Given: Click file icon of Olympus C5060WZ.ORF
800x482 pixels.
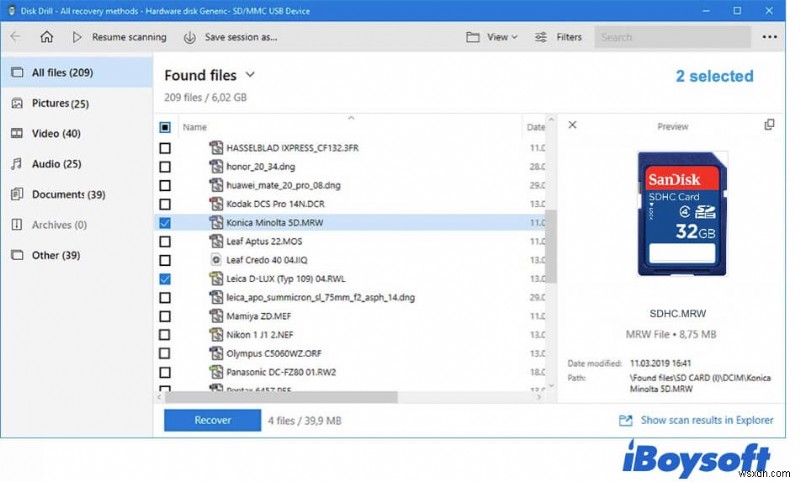Looking at the screenshot, I should tap(216, 353).
